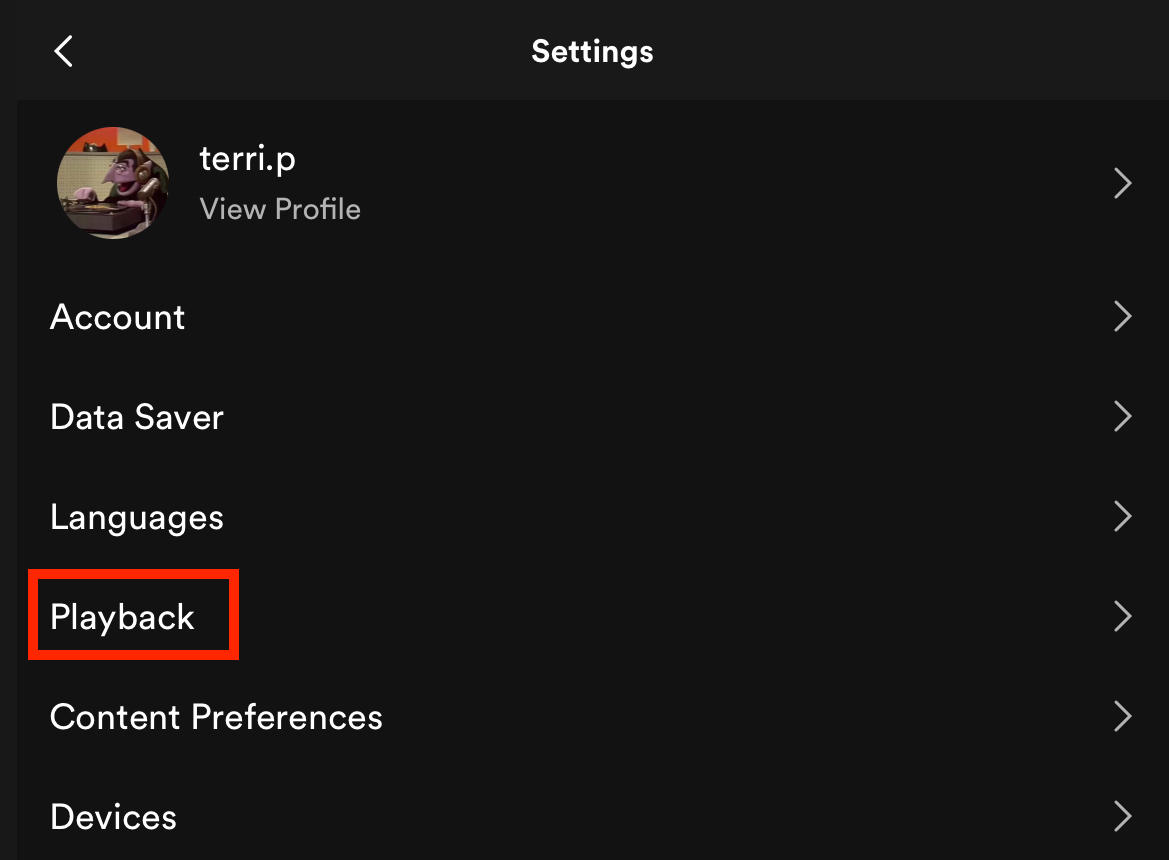Expand the Account settings row
The width and height of the screenshot is (1169, 860).
[x=117, y=316]
